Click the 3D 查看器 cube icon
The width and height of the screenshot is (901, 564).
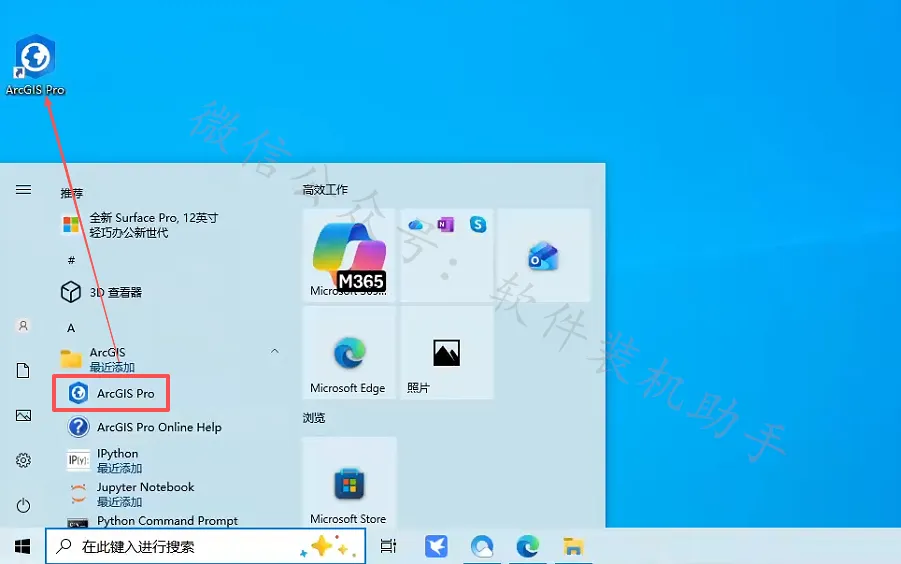[71, 292]
